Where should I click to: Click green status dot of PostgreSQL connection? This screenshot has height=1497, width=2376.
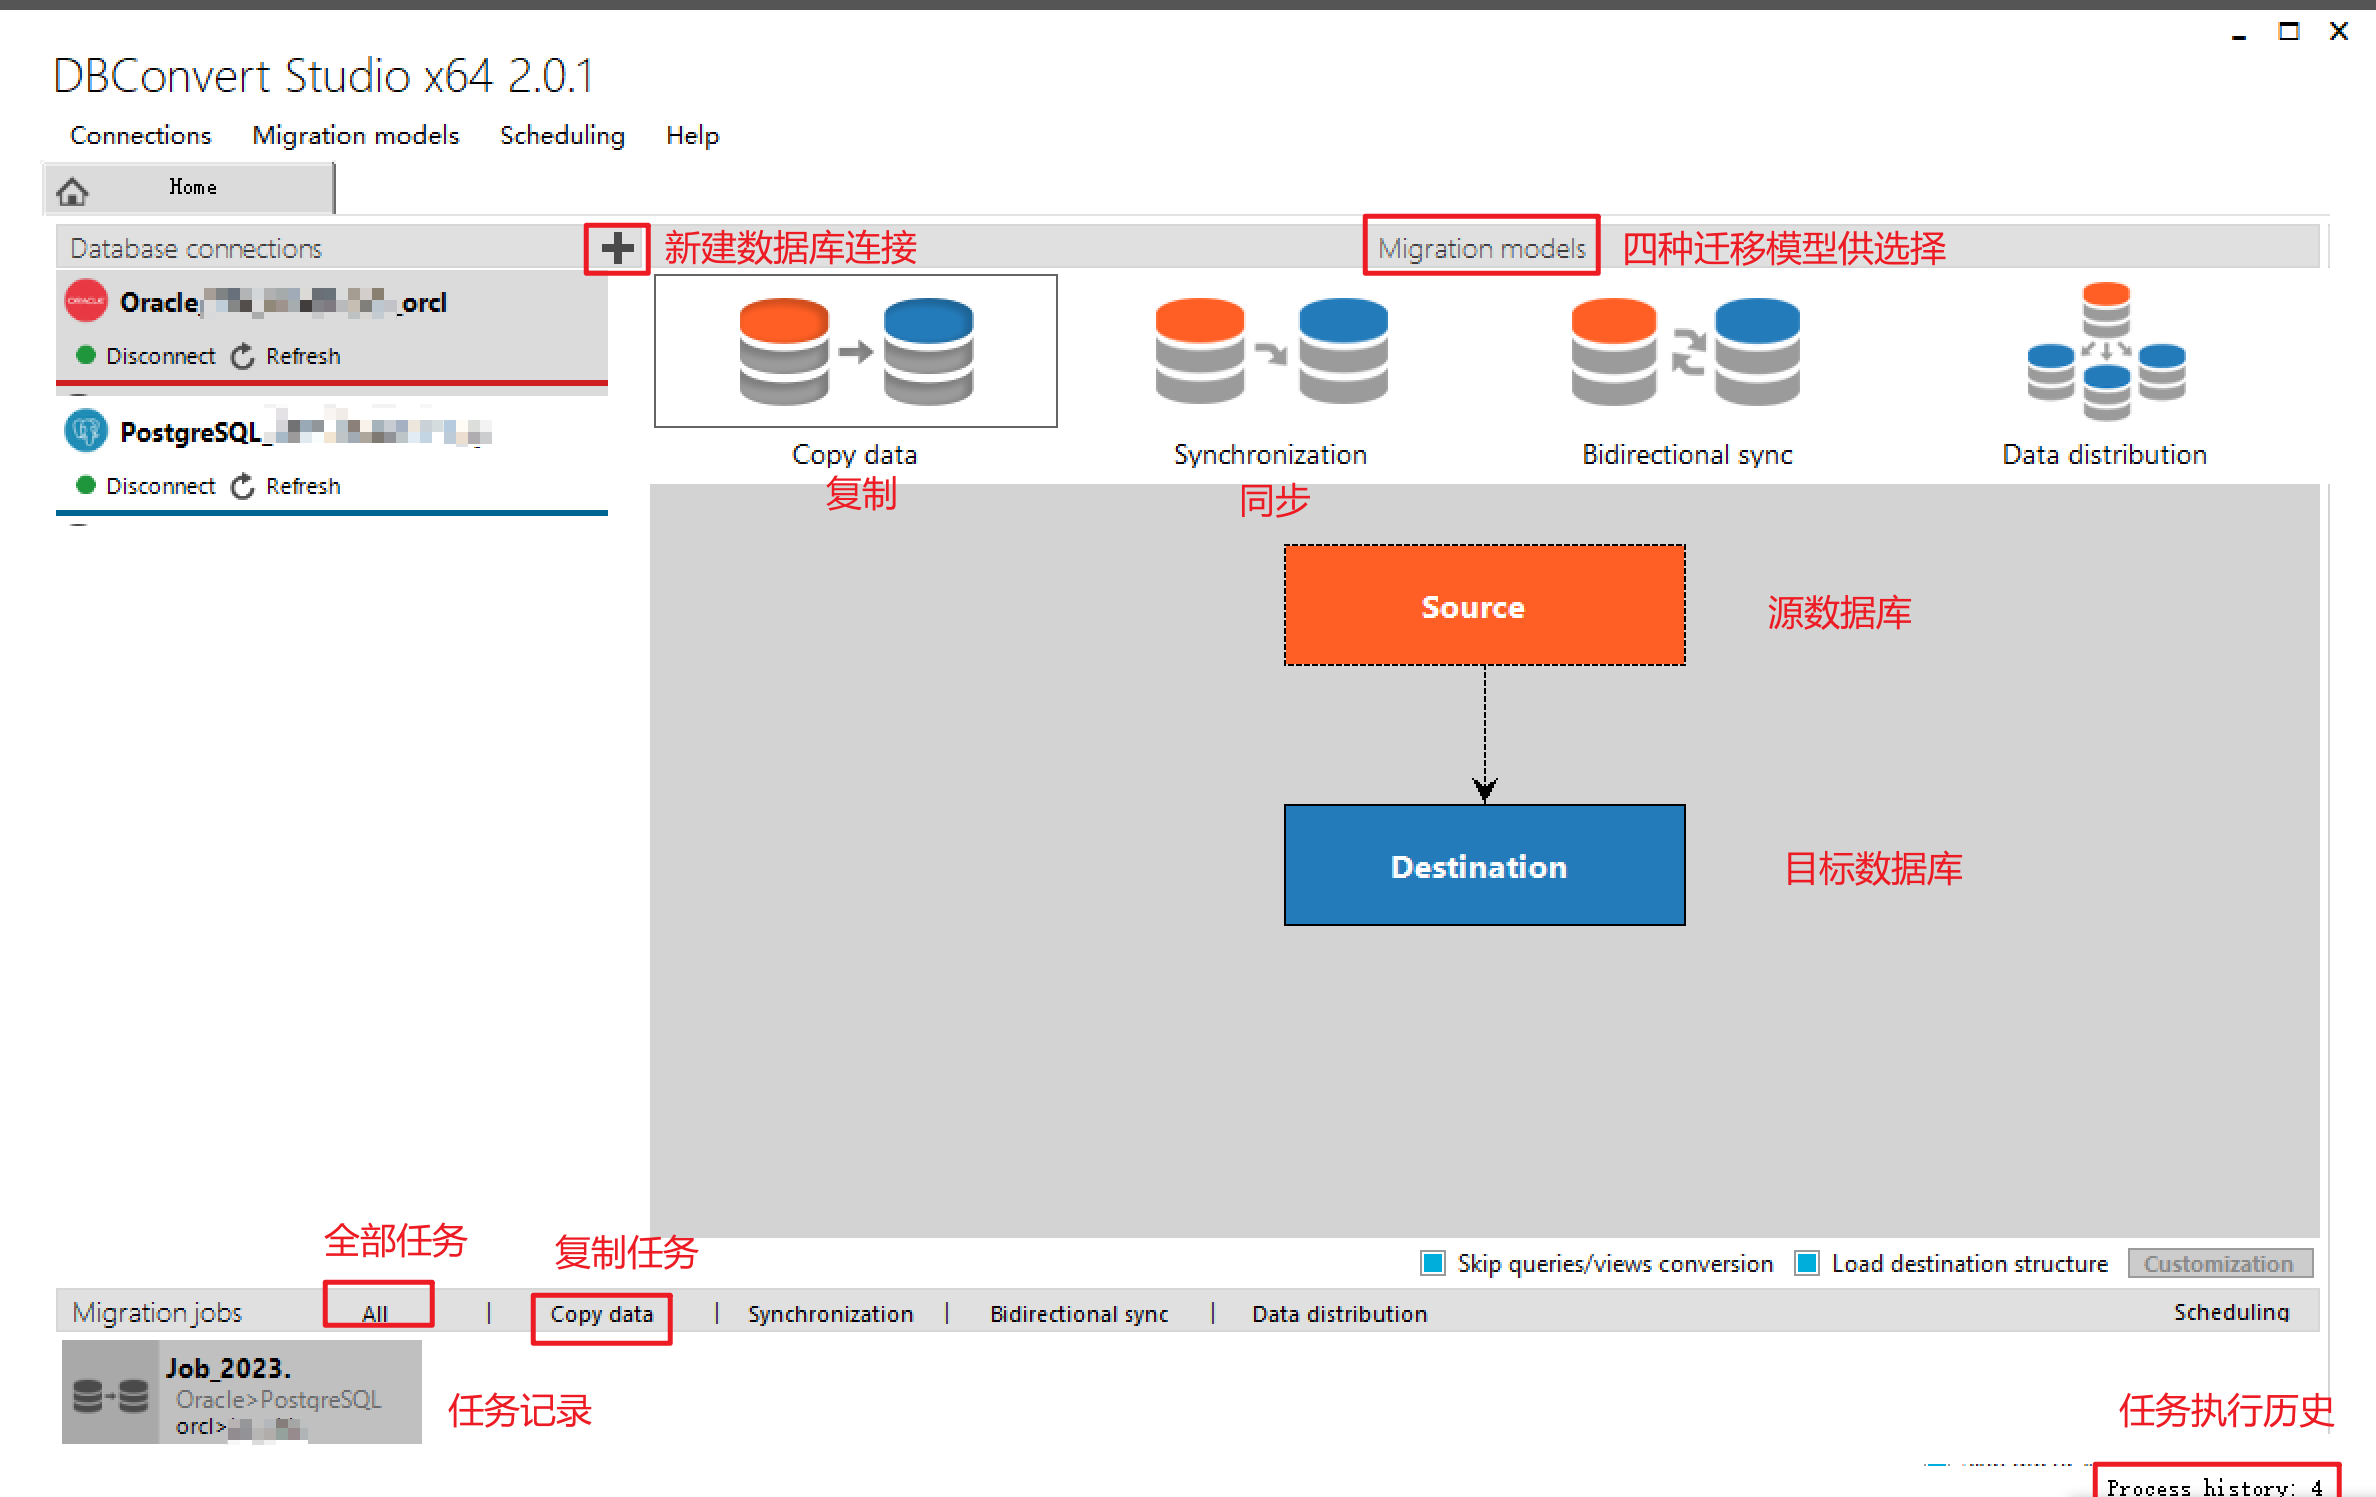click(86, 485)
